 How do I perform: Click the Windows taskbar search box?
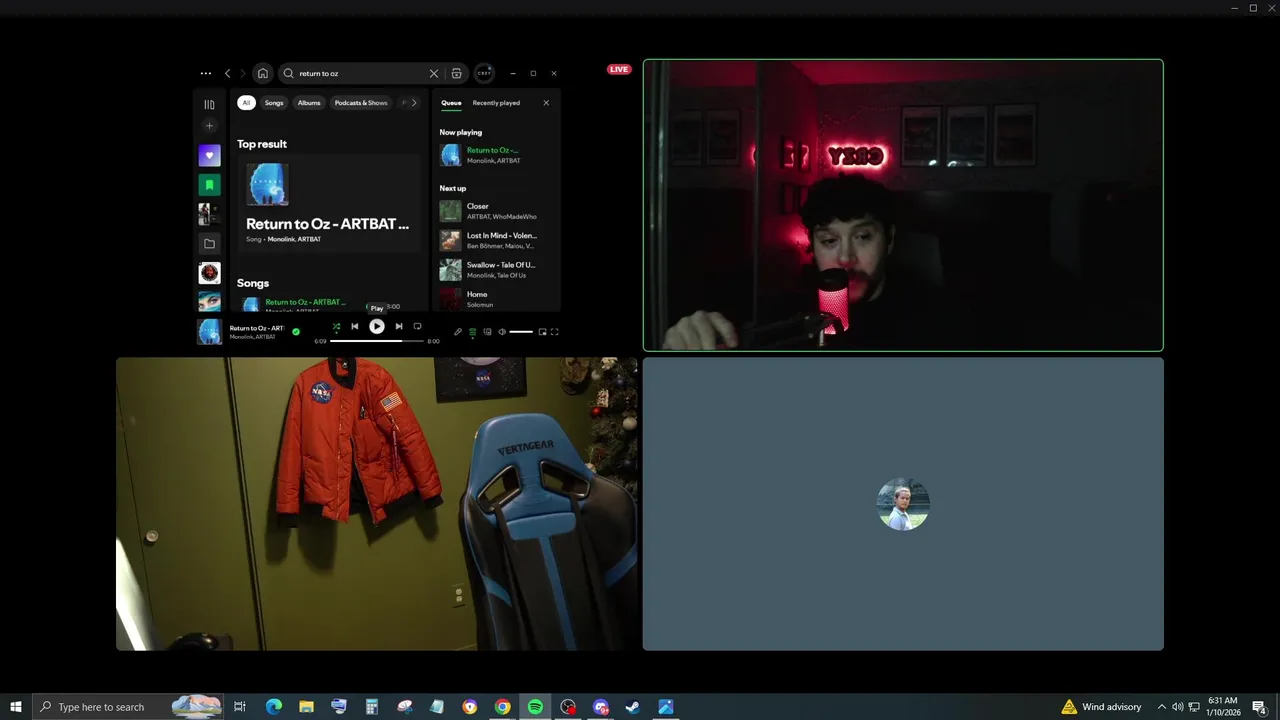tap(128, 707)
